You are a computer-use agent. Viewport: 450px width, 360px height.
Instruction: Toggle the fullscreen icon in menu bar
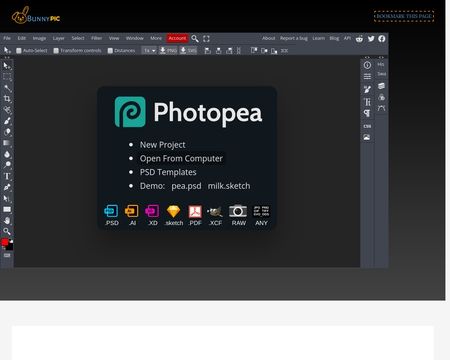(x=206, y=39)
